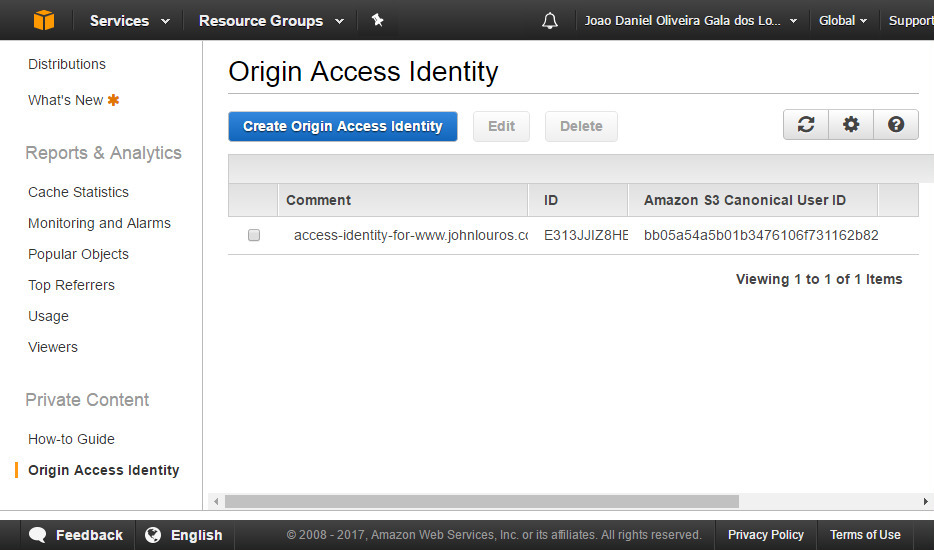Click the access-identity-for-www.johnlouros comment cell
This screenshot has width=934, height=550.
pos(410,235)
